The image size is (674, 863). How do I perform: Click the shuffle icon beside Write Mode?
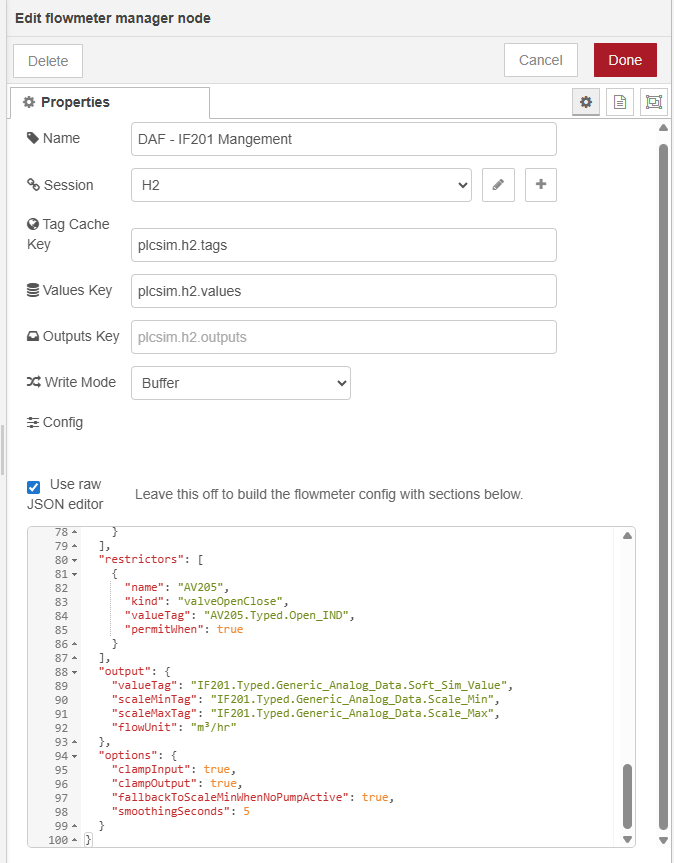34,382
